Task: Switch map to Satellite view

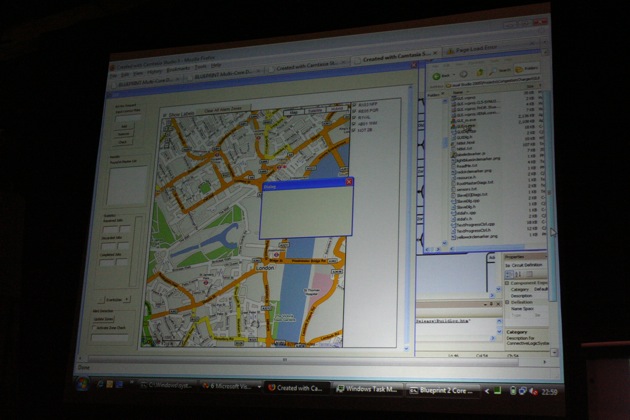Action: [x=315, y=111]
